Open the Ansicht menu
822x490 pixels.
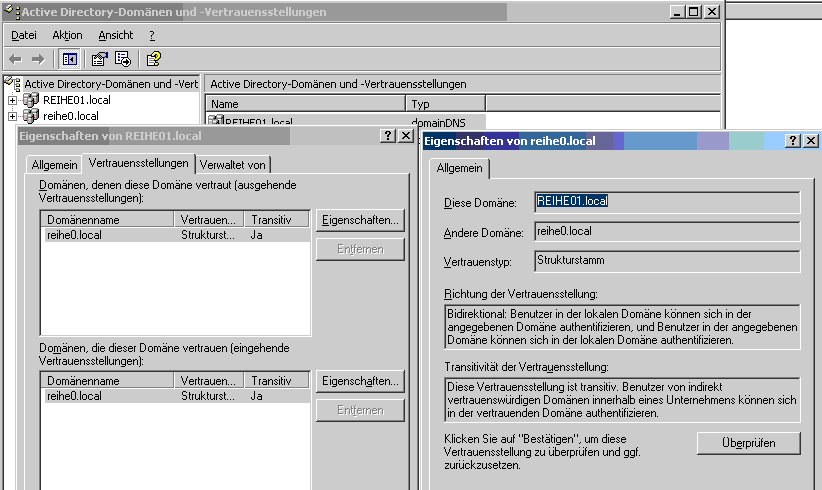[x=116, y=35]
